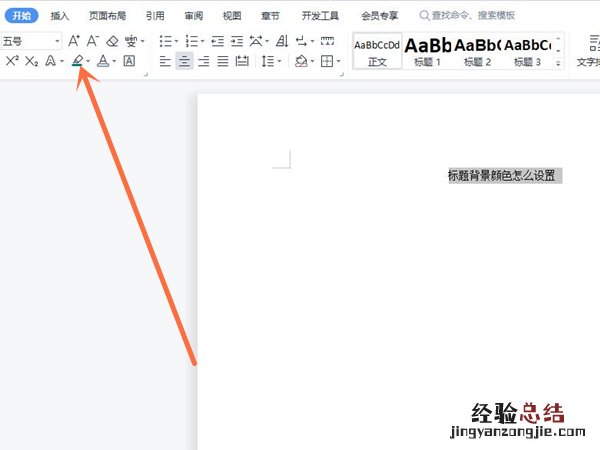
Task: Apply the text effects outlined A
Action: (x=51, y=61)
